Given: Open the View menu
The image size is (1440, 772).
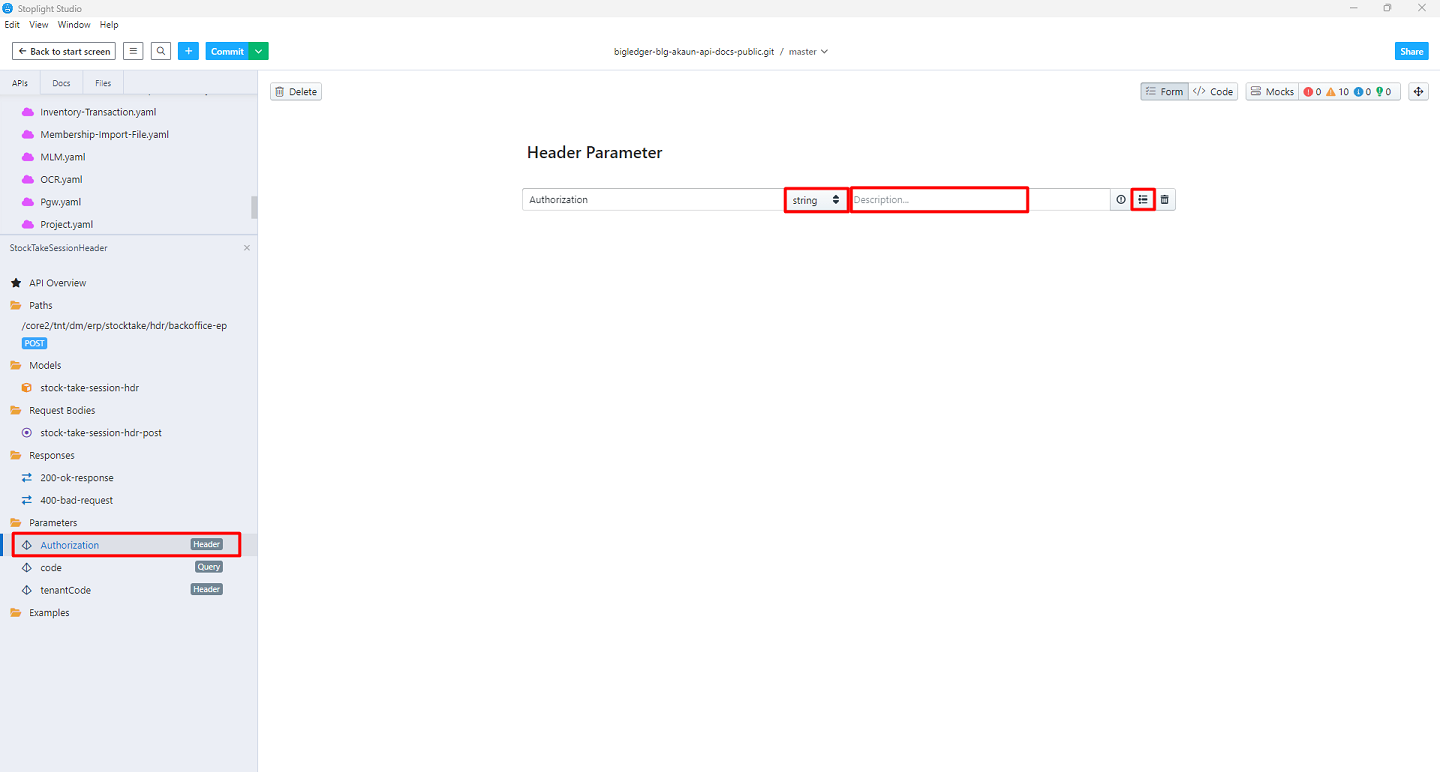Looking at the screenshot, I should click(x=39, y=25).
